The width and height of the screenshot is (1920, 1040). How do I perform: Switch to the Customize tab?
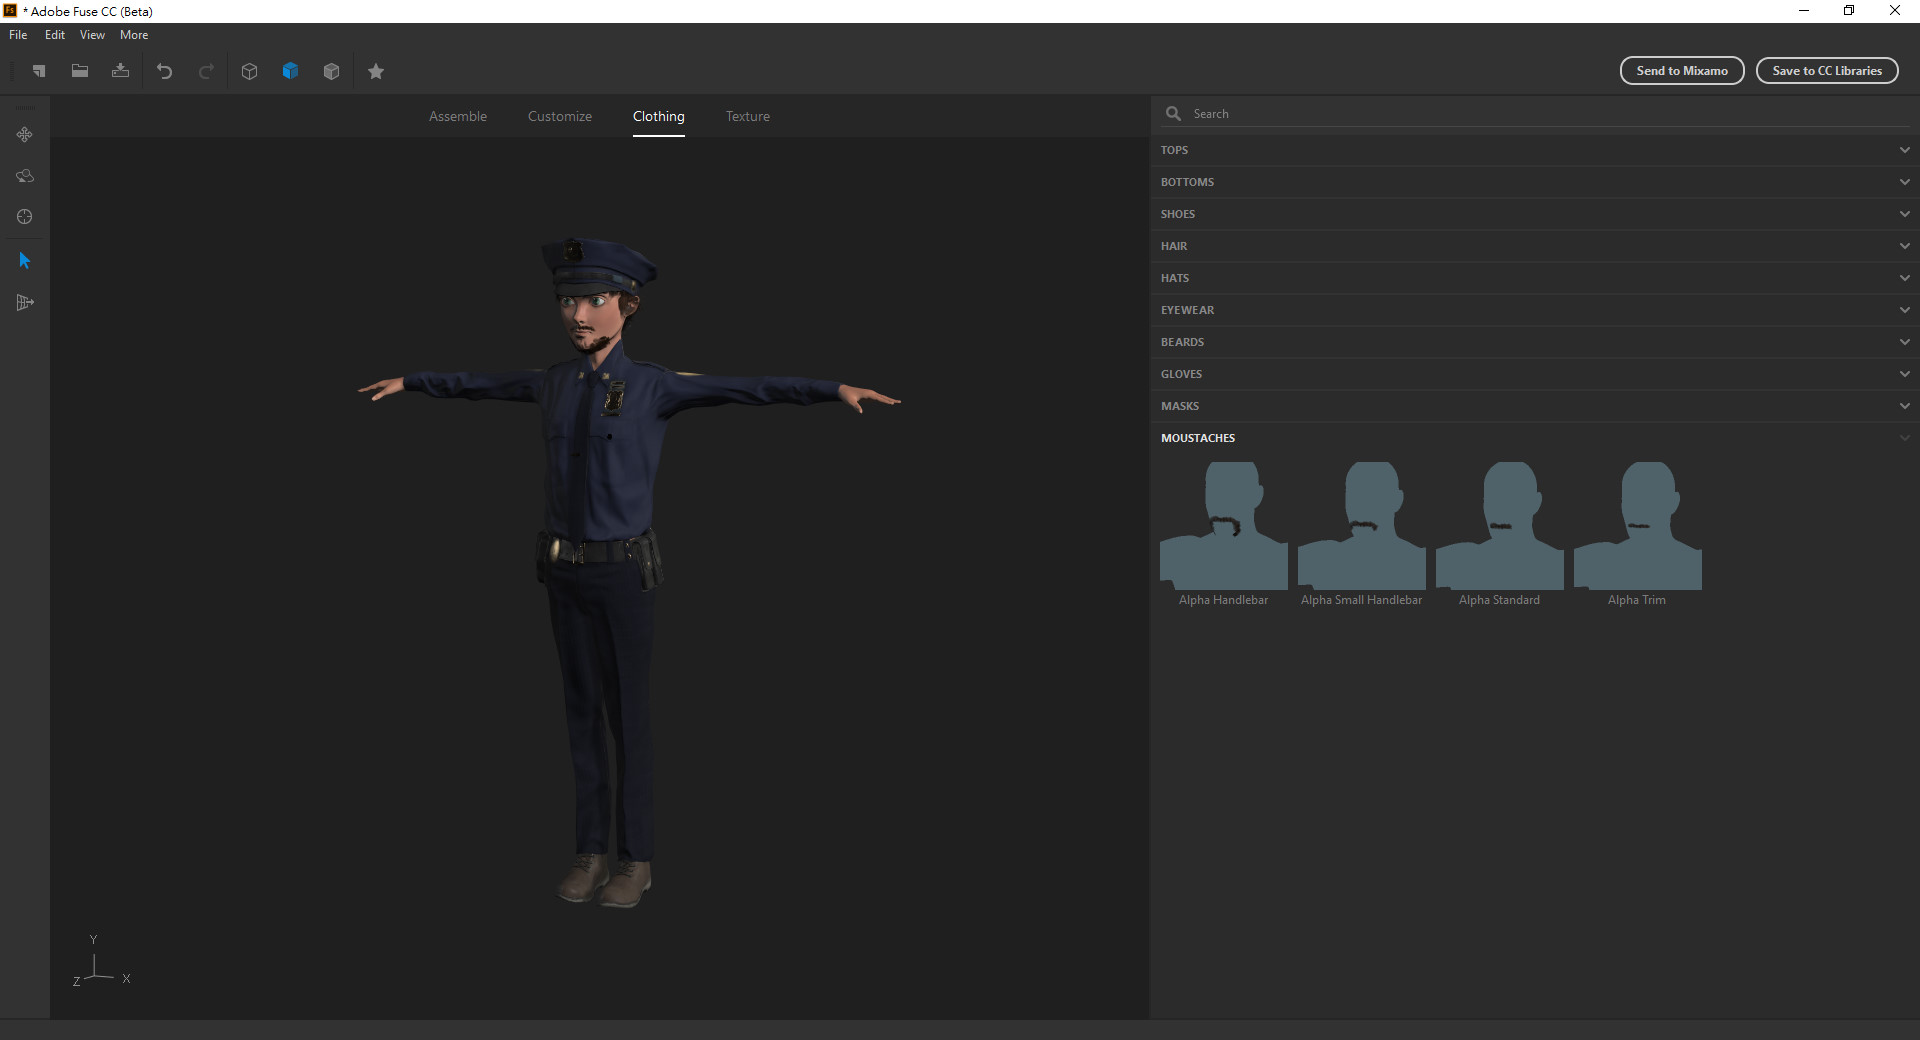coord(560,116)
